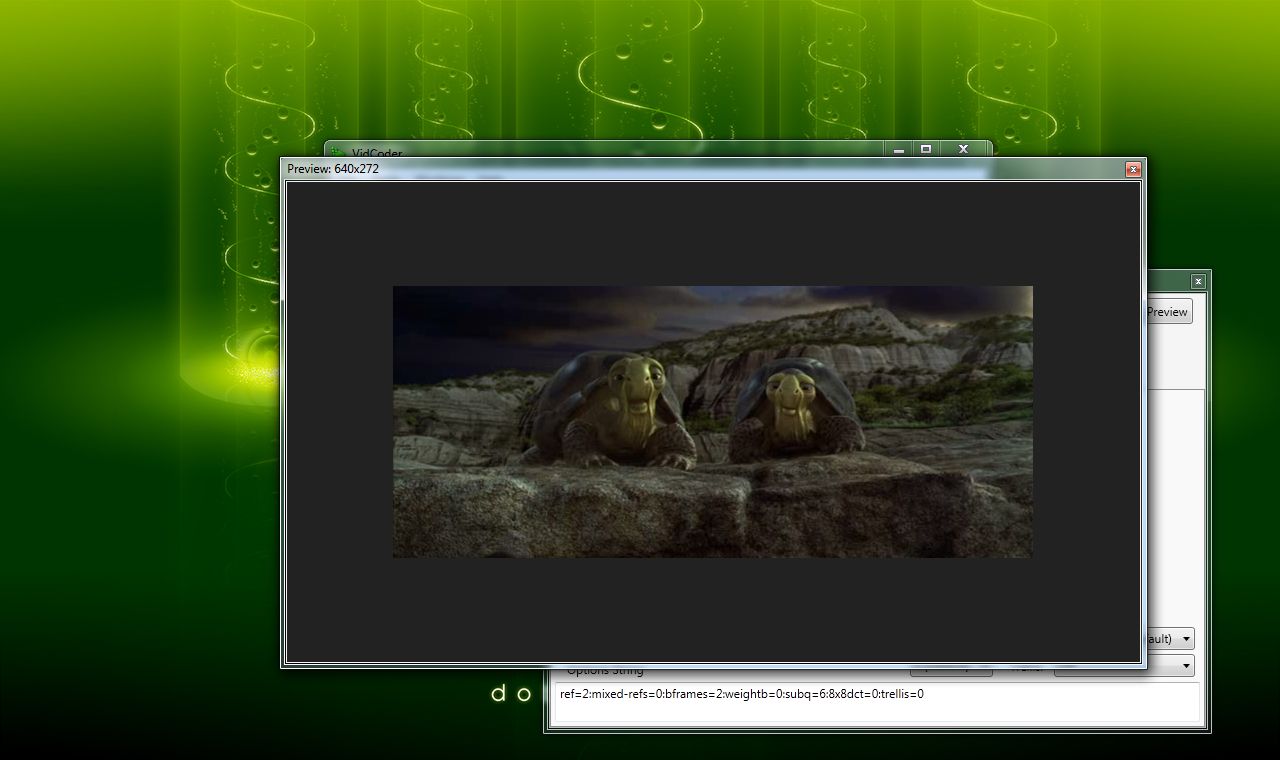The width and height of the screenshot is (1280, 760).
Task: Open the dropdown ending in '(default)' in the settings window
Action: [1170, 638]
